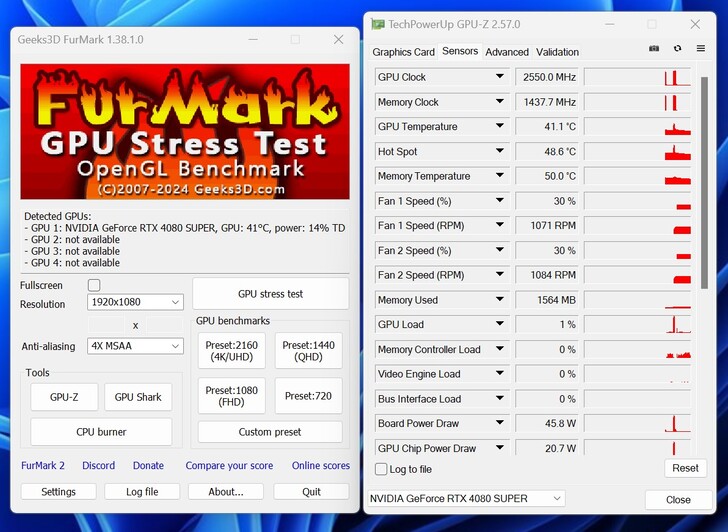This screenshot has height=532, width=728.
Task: Open the Anti-aliasing 4X MSAA dropdown
Action: point(134,346)
